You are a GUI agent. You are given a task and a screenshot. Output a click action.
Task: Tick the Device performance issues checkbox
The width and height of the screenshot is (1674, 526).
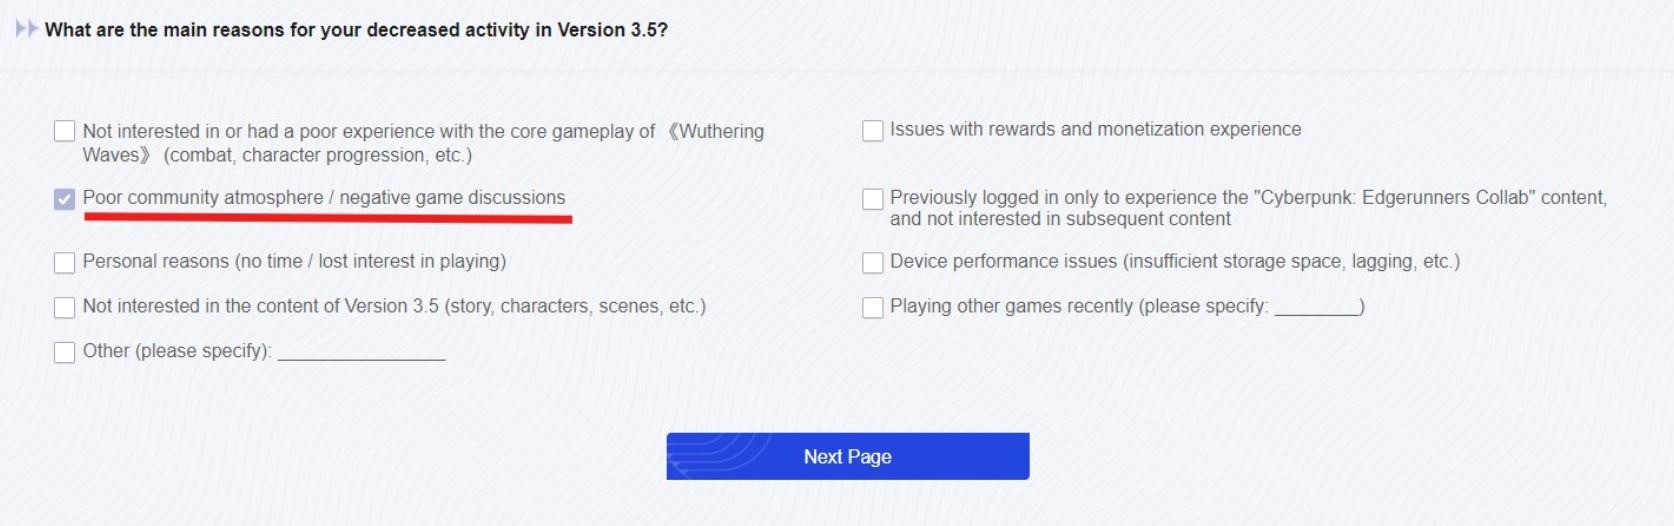click(x=872, y=262)
